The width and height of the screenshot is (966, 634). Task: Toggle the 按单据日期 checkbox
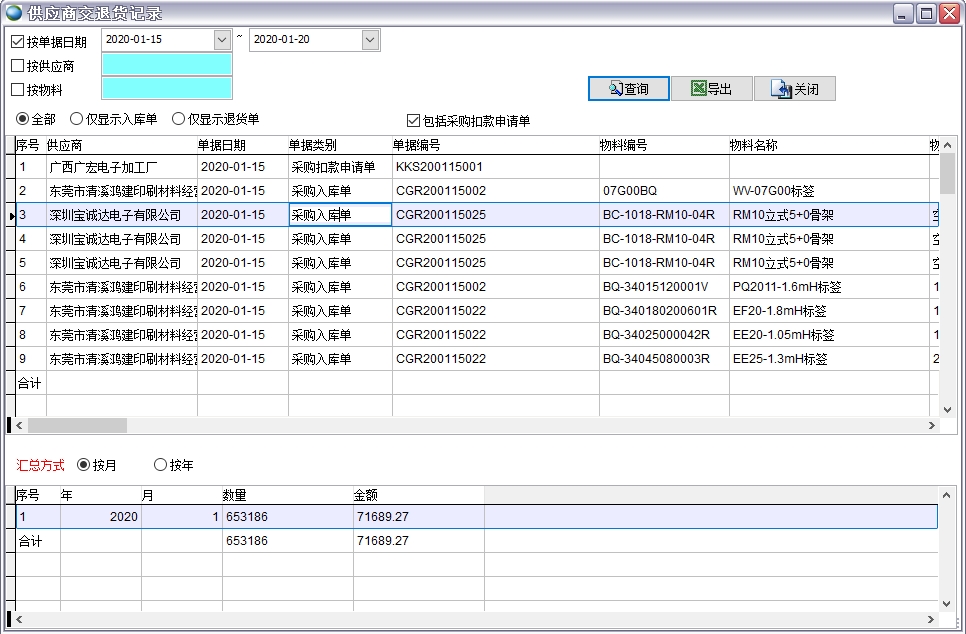[x=18, y=41]
